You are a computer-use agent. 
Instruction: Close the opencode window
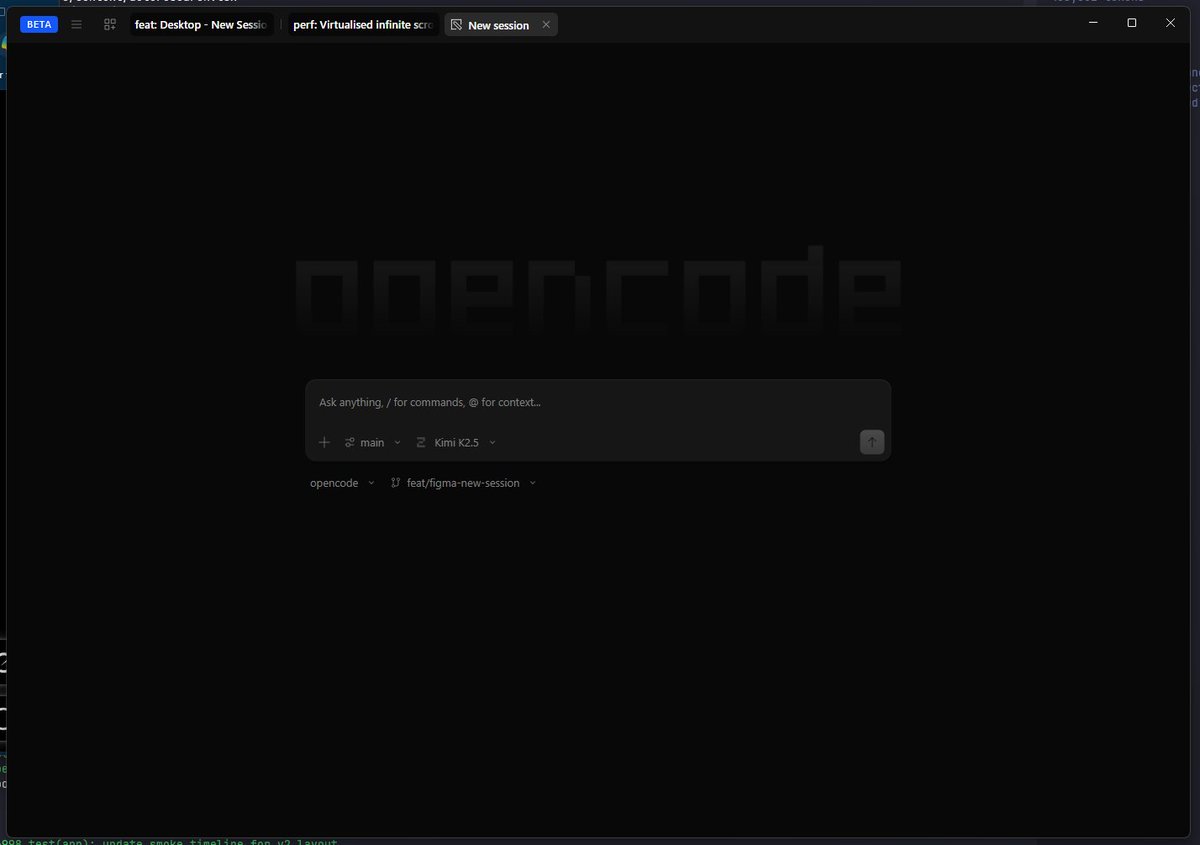pos(1171,23)
